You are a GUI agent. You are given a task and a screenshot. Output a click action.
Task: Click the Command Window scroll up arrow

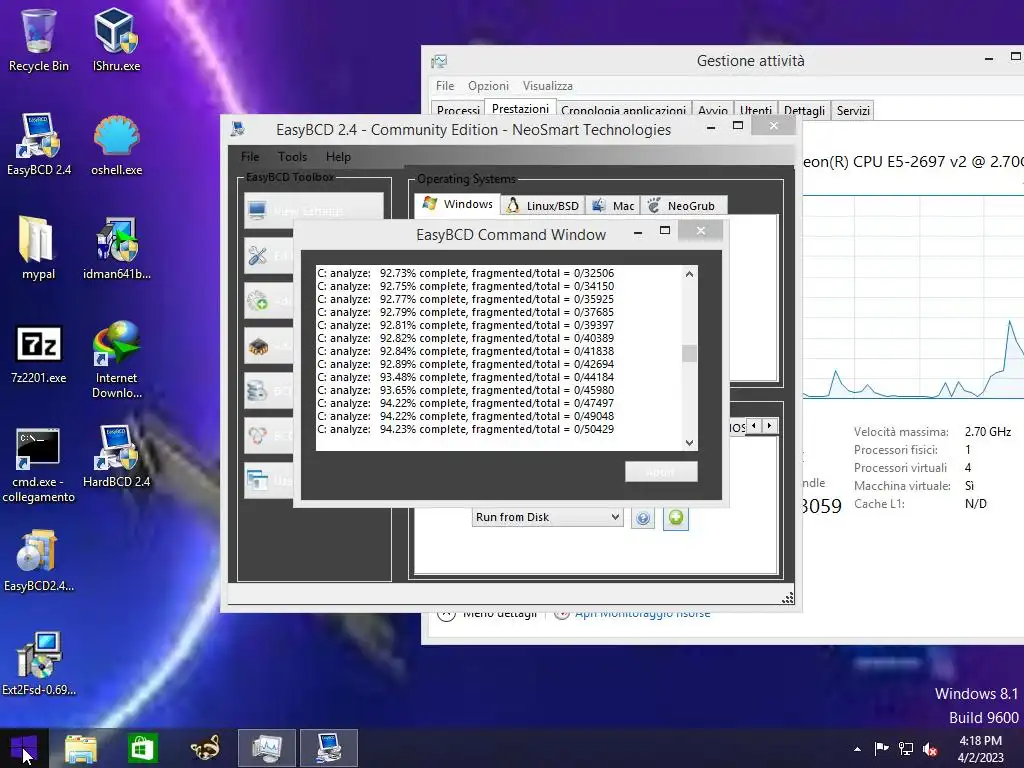pos(689,274)
